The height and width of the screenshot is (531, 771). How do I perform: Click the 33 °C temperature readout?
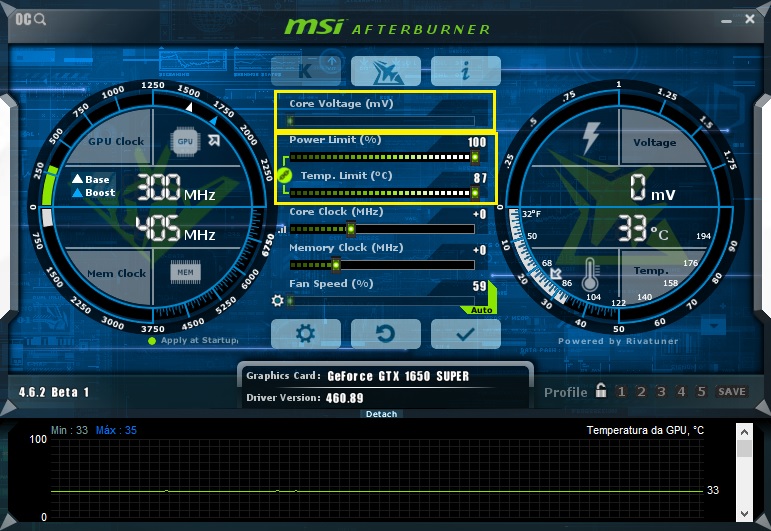pyautogui.click(x=643, y=229)
